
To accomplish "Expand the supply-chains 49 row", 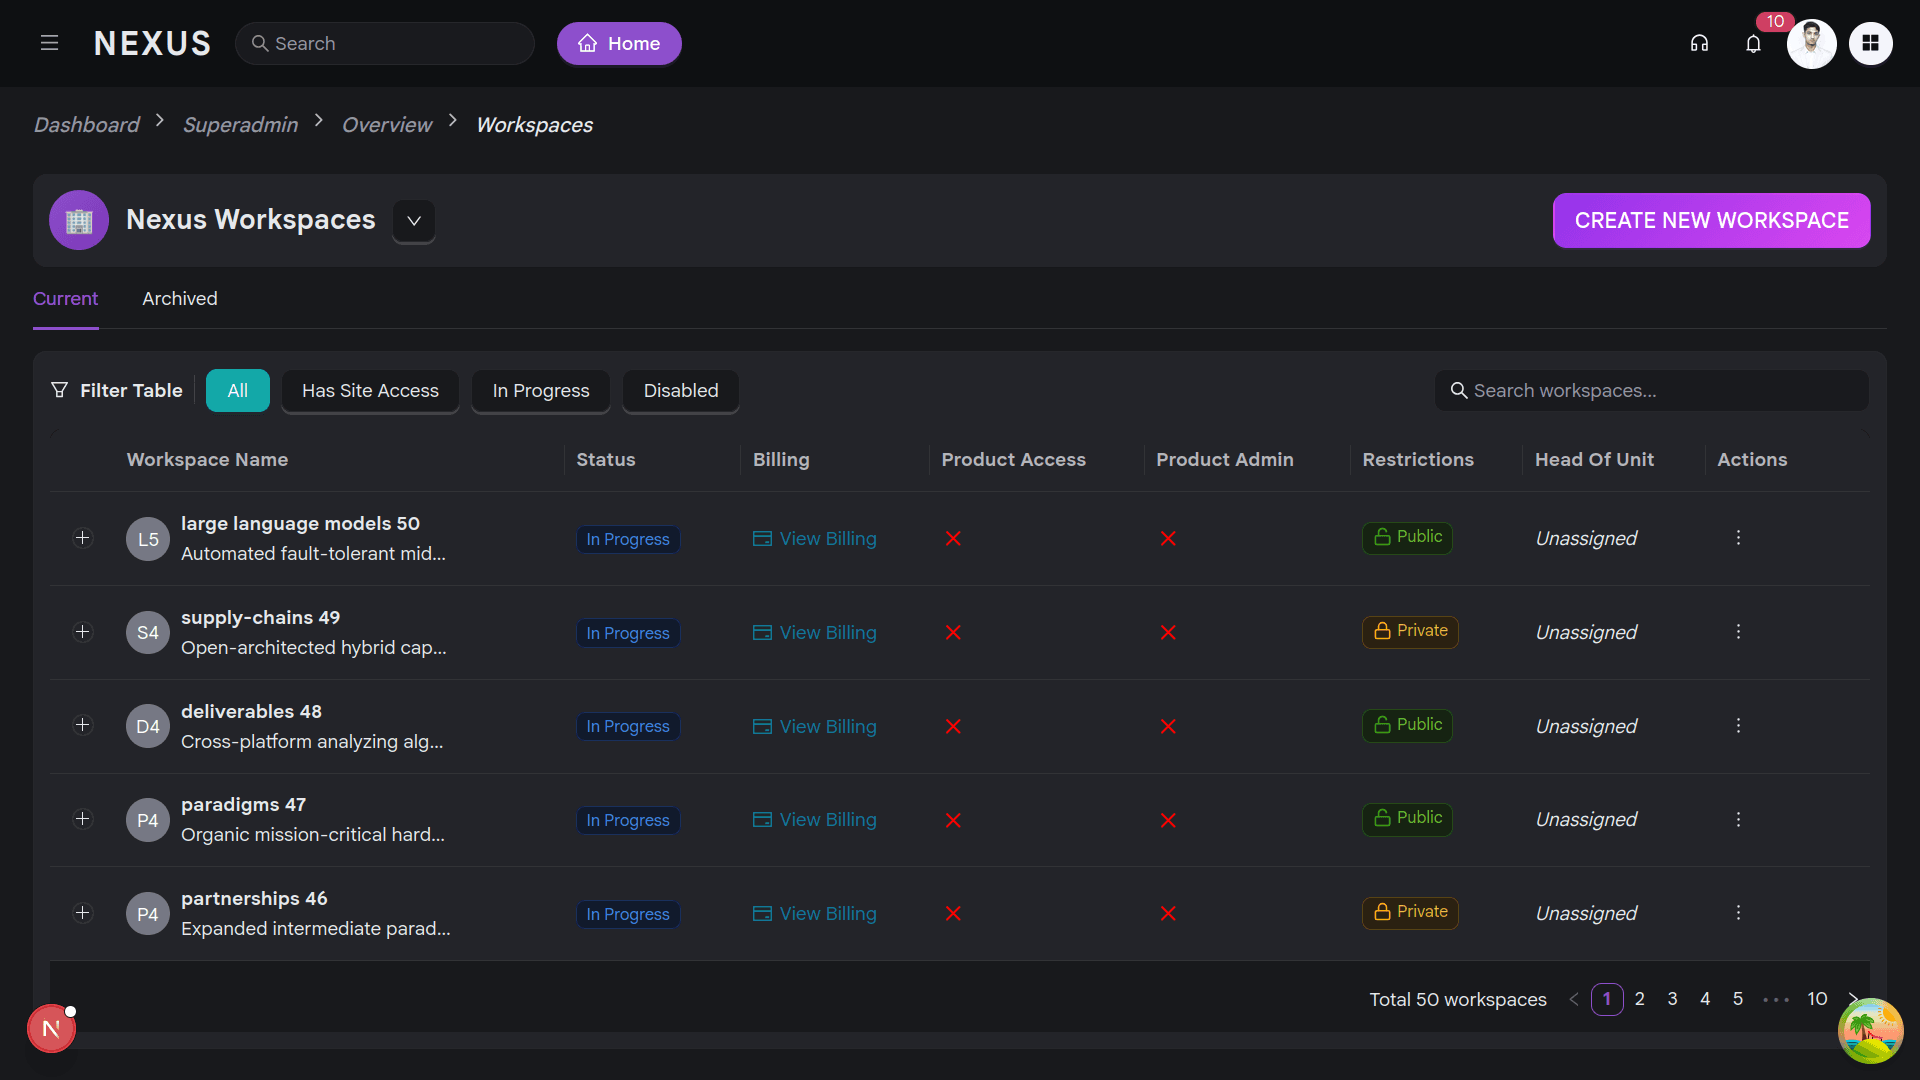I will pos(83,632).
